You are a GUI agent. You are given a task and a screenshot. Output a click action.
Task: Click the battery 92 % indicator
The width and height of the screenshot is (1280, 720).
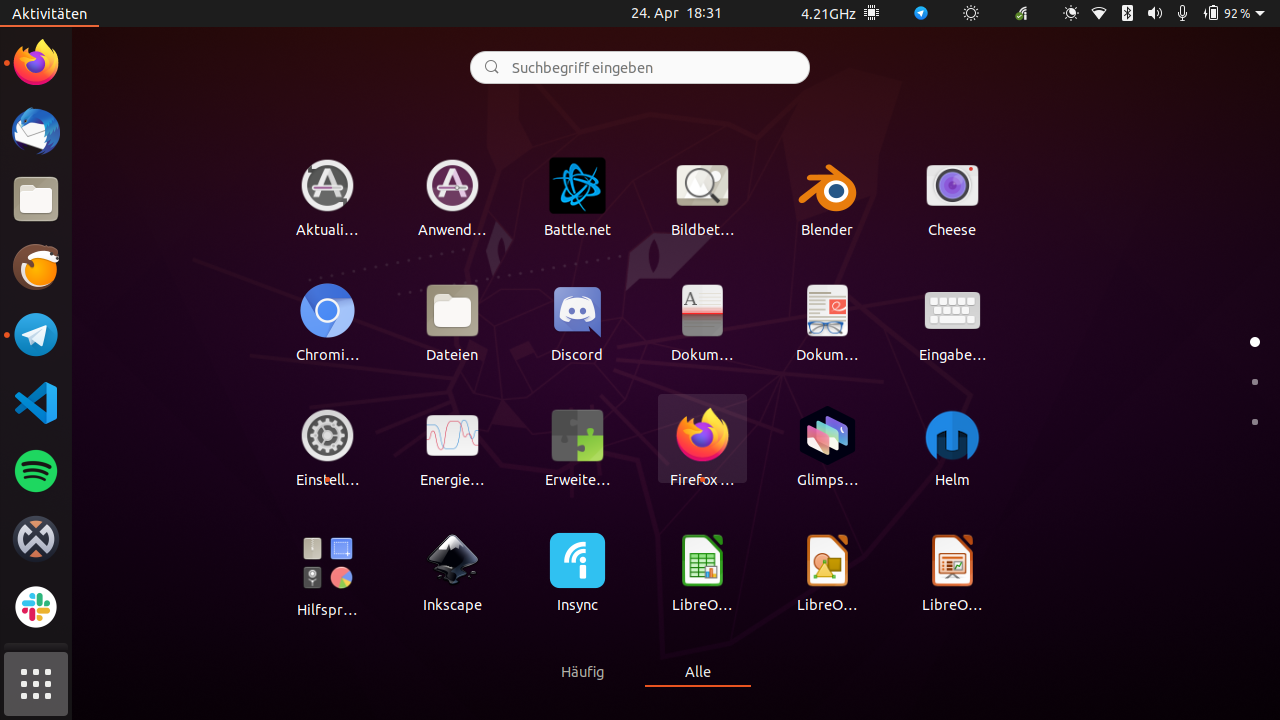tap(1228, 13)
